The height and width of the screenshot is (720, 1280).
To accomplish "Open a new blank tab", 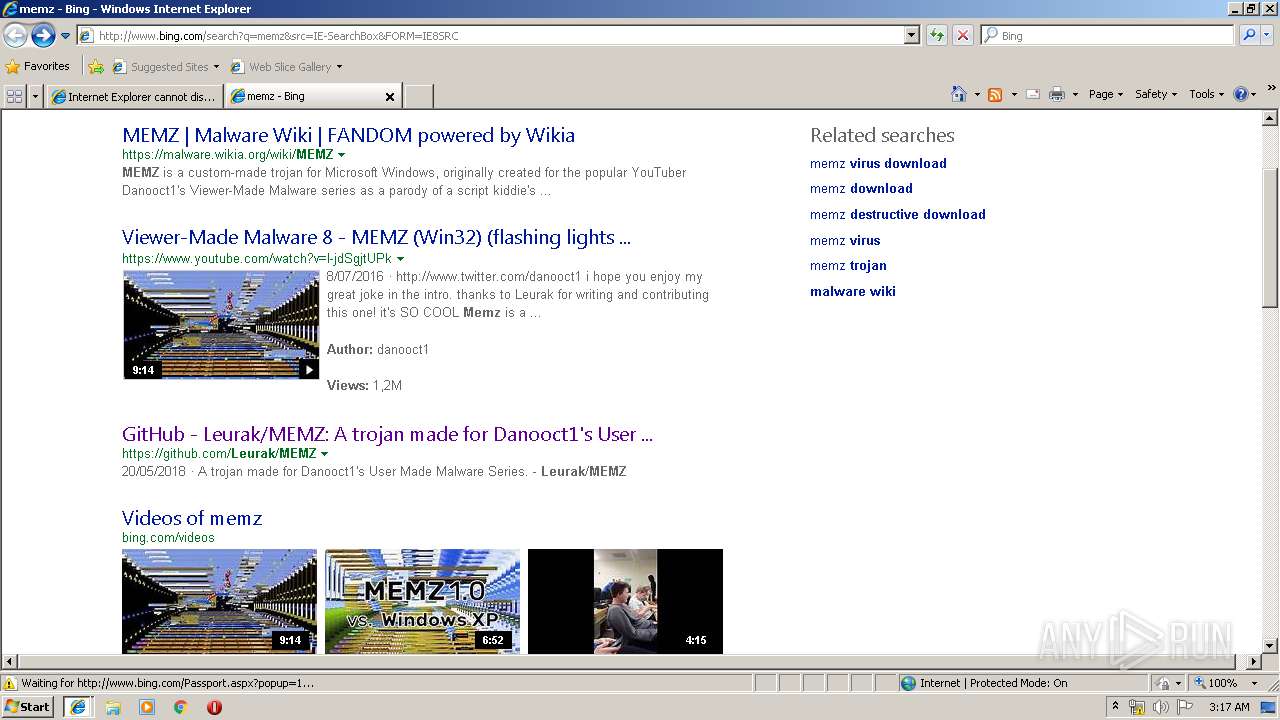I will (418, 96).
